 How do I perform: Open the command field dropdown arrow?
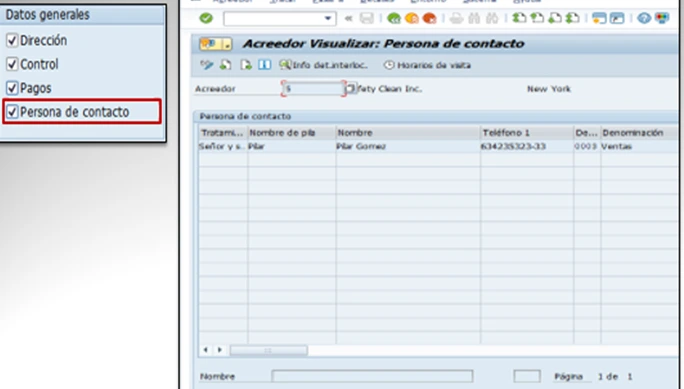(328, 18)
